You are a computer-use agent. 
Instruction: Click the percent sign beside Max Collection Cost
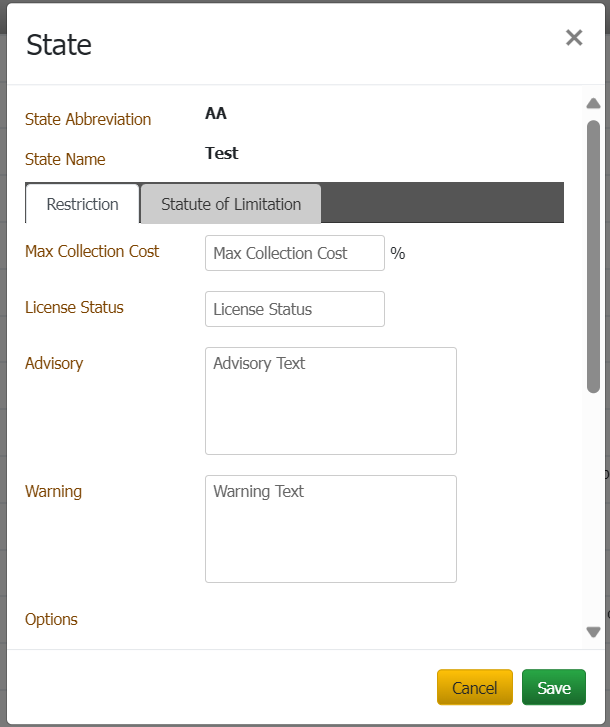click(x=398, y=254)
